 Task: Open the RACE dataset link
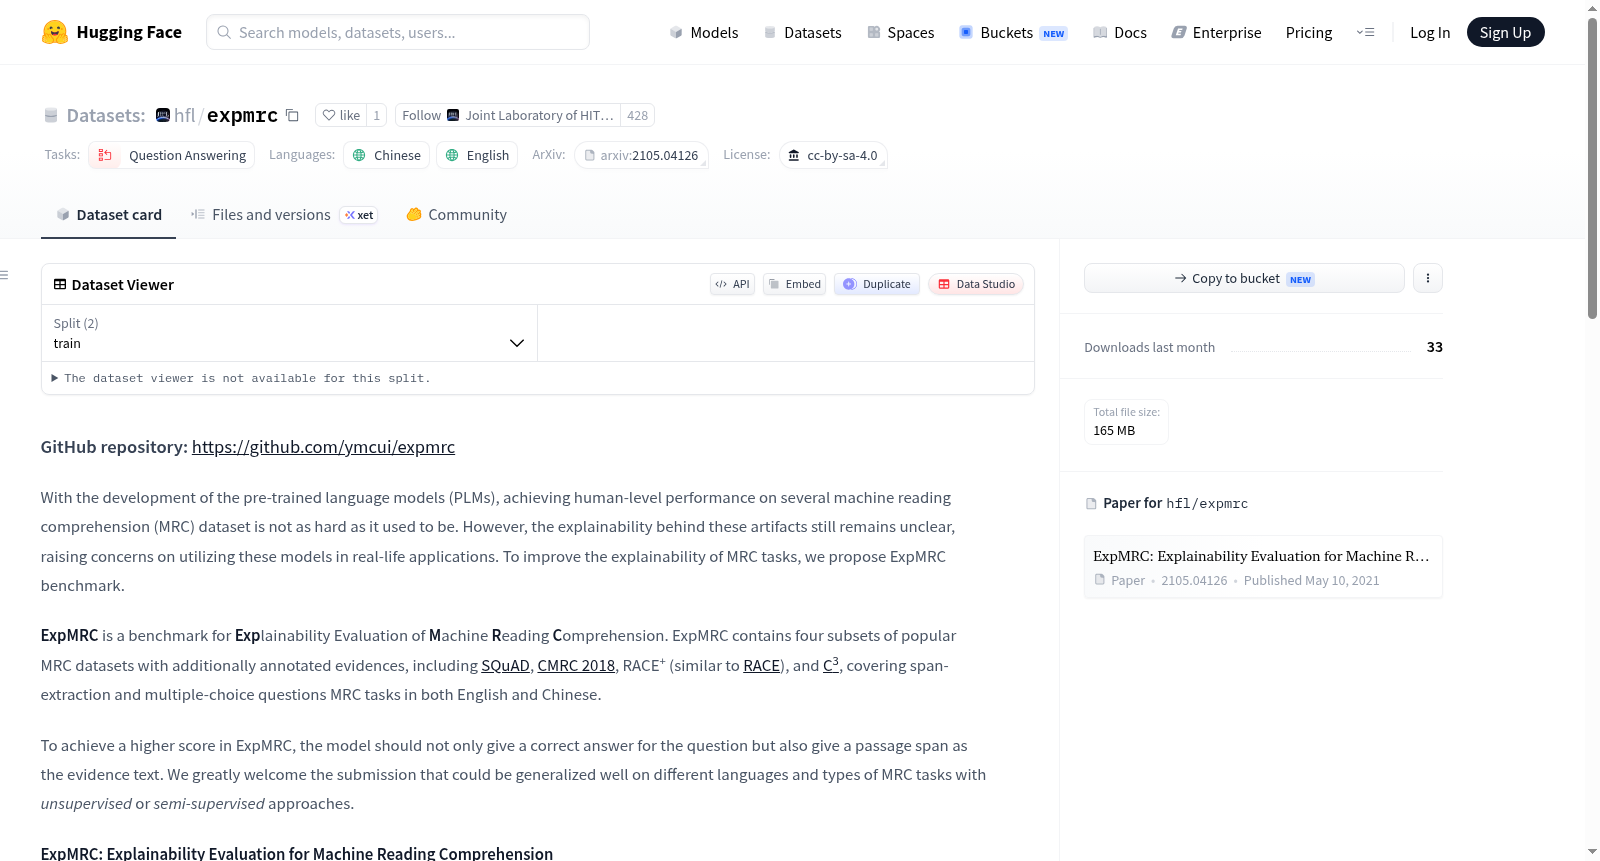tap(761, 665)
